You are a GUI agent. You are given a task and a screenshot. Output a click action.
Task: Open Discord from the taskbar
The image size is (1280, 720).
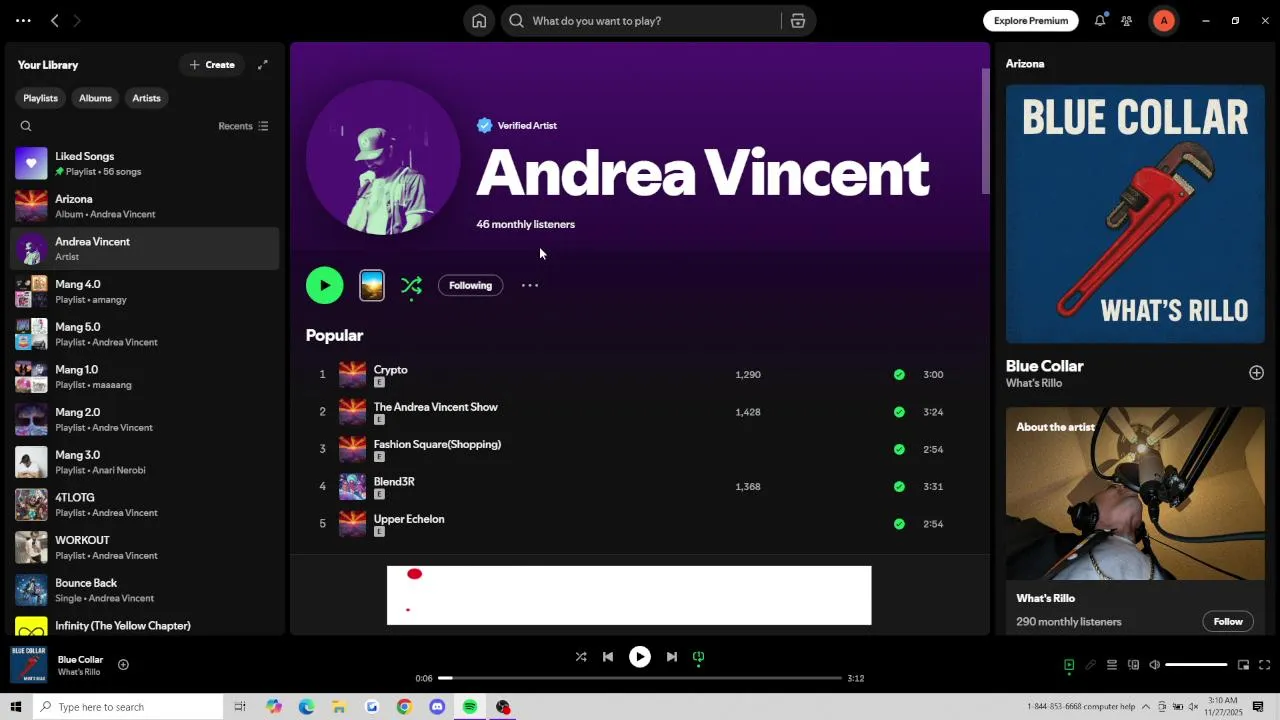(437, 707)
